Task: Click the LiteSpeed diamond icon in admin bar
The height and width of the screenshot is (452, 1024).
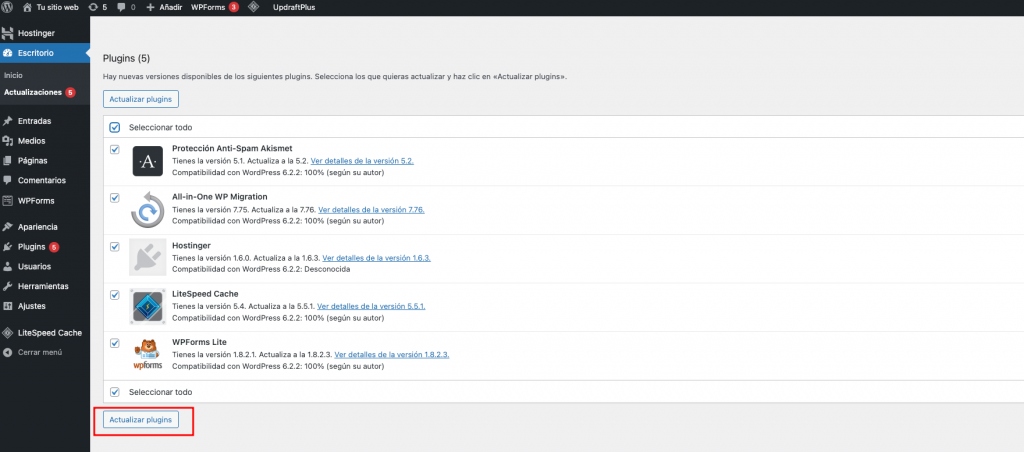Action: [254, 7]
